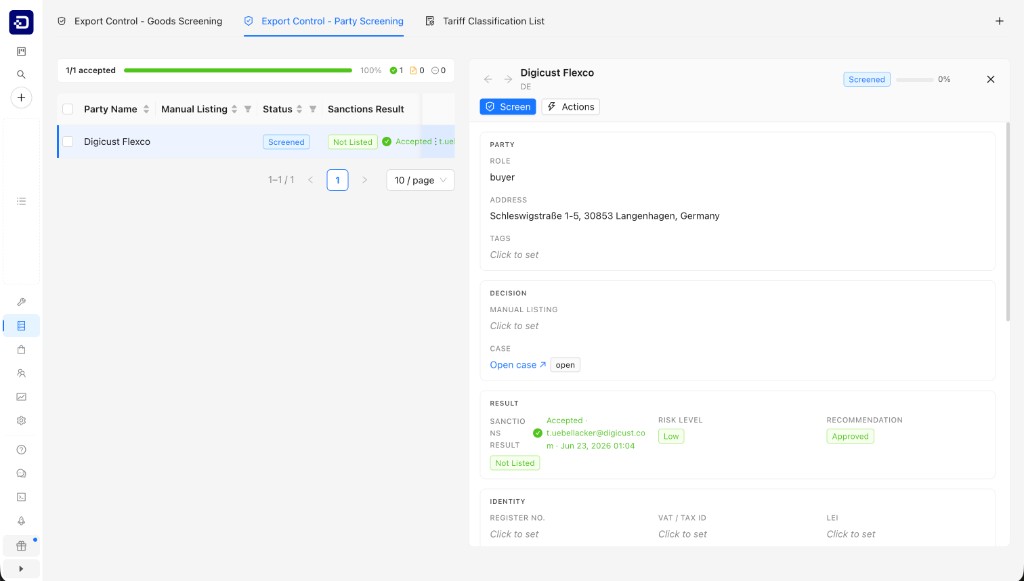Viewport: 1024px width, 581px height.
Task: Check the Digicust Flexco row checkbox
Action: 67,142
